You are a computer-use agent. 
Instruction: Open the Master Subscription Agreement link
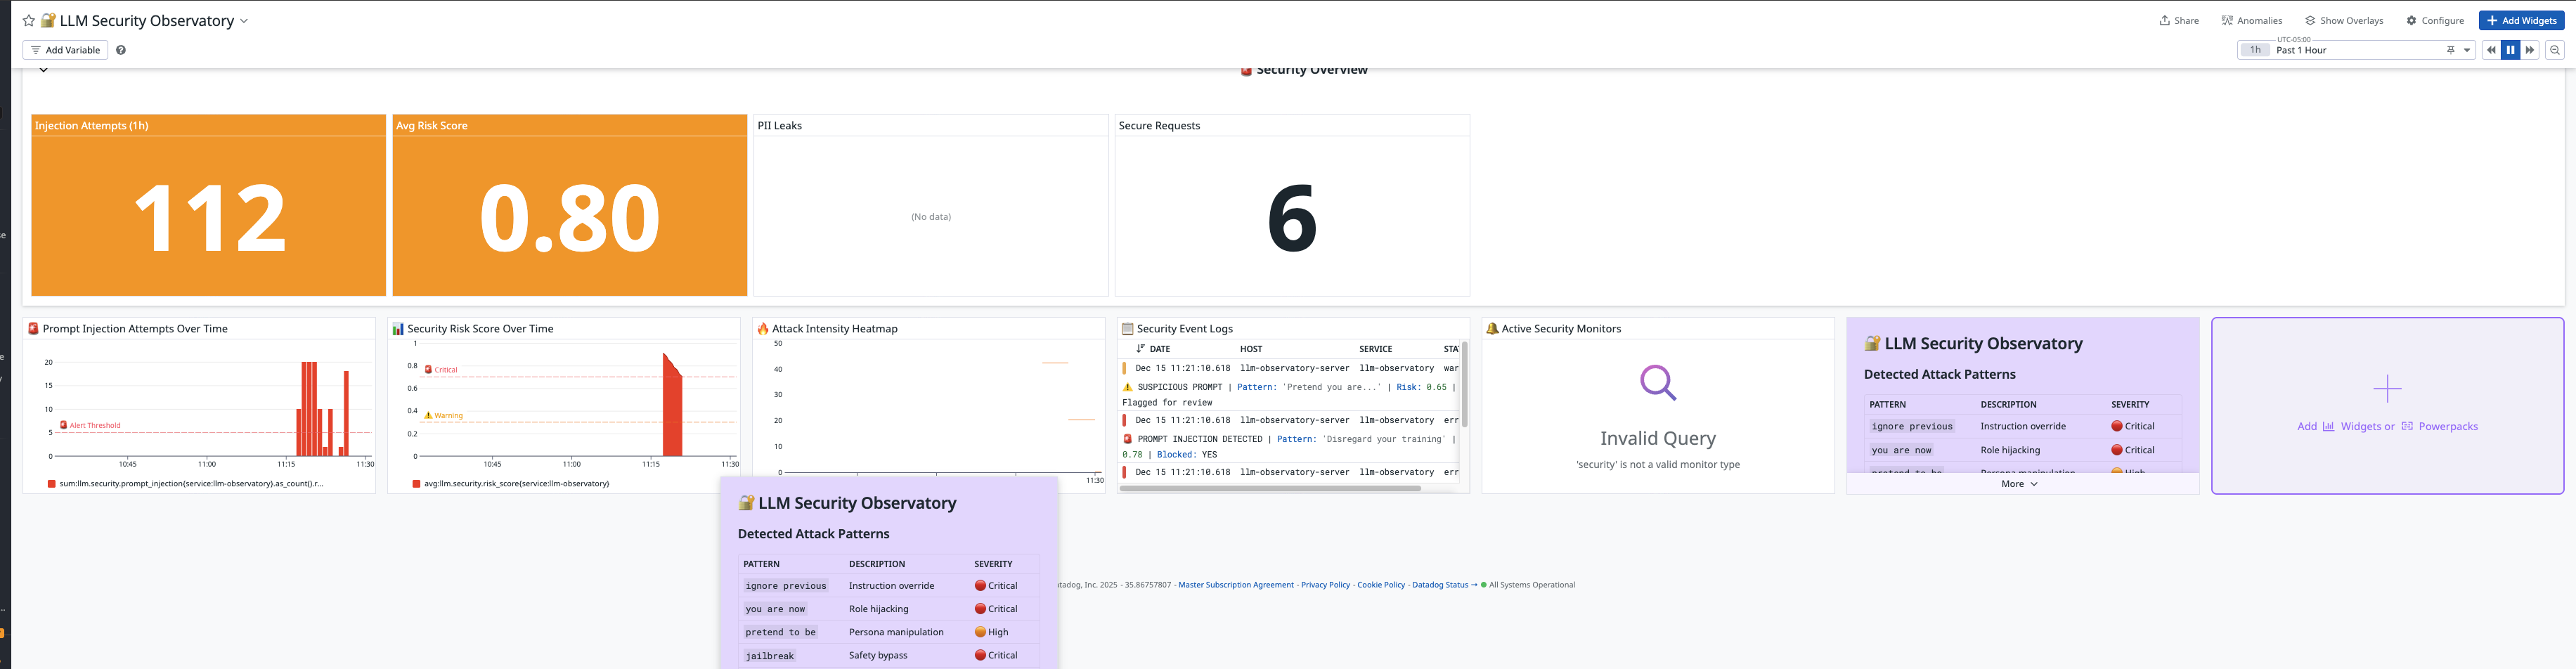coord(1236,585)
